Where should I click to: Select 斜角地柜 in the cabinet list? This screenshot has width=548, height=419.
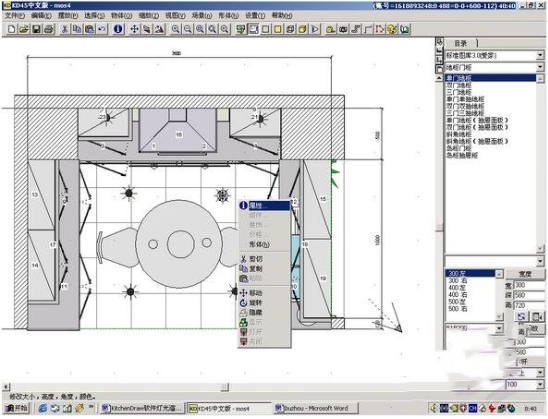[x=459, y=135]
